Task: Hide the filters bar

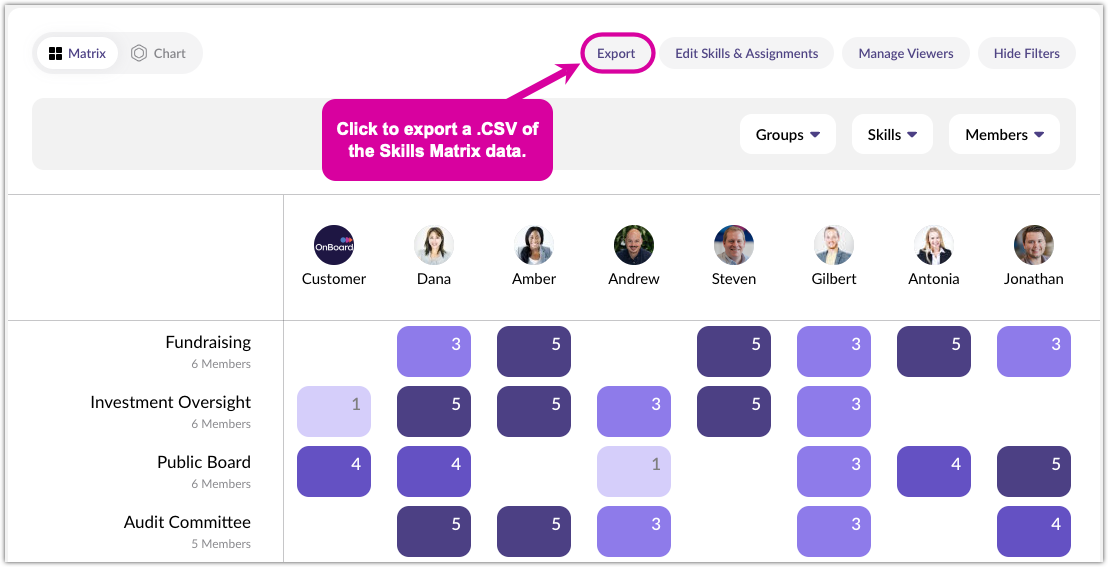Action: point(1026,54)
